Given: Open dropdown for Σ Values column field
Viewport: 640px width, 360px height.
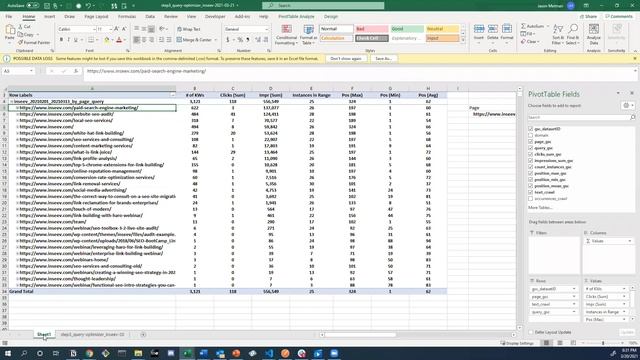Looking at the screenshot, I should (x=629, y=241).
